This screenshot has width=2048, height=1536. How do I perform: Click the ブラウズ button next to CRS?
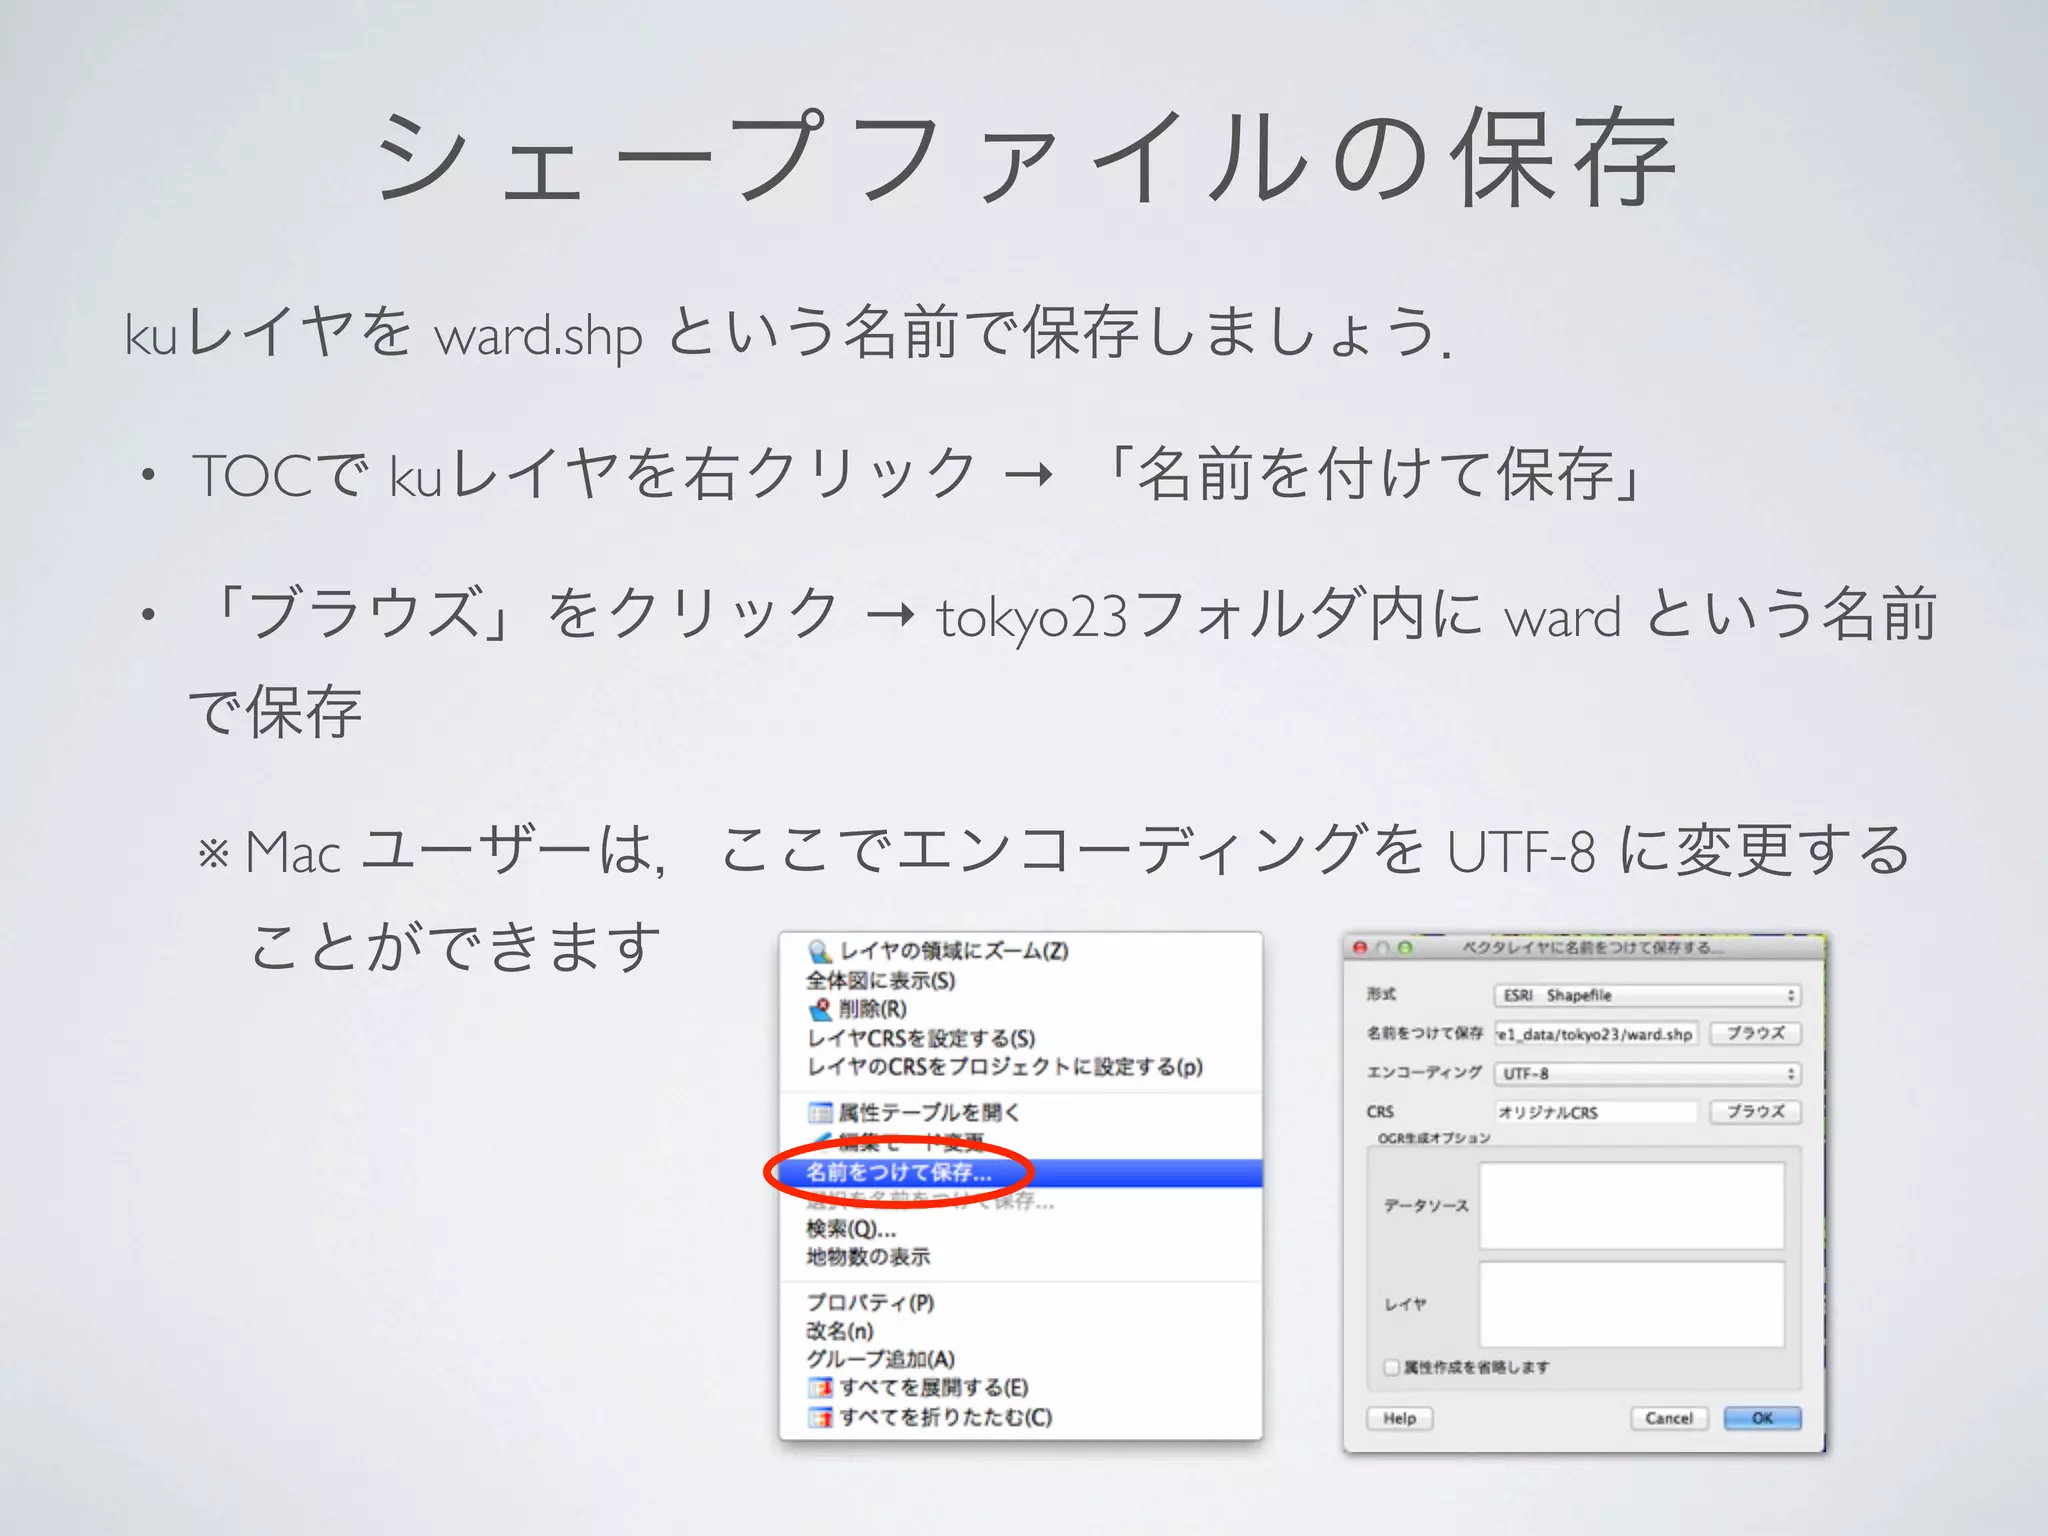[x=1756, y=1111]
